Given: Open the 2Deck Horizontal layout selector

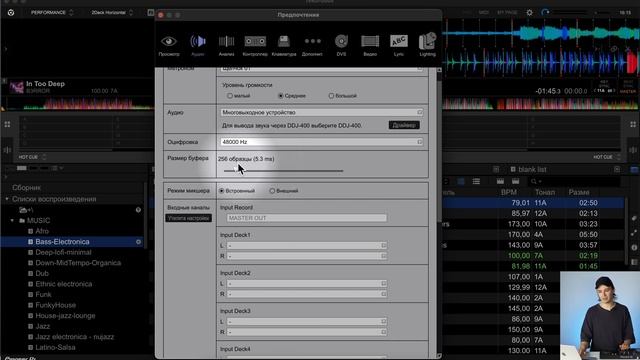Looking at the screenshot, I should click(x=112, y=13).
